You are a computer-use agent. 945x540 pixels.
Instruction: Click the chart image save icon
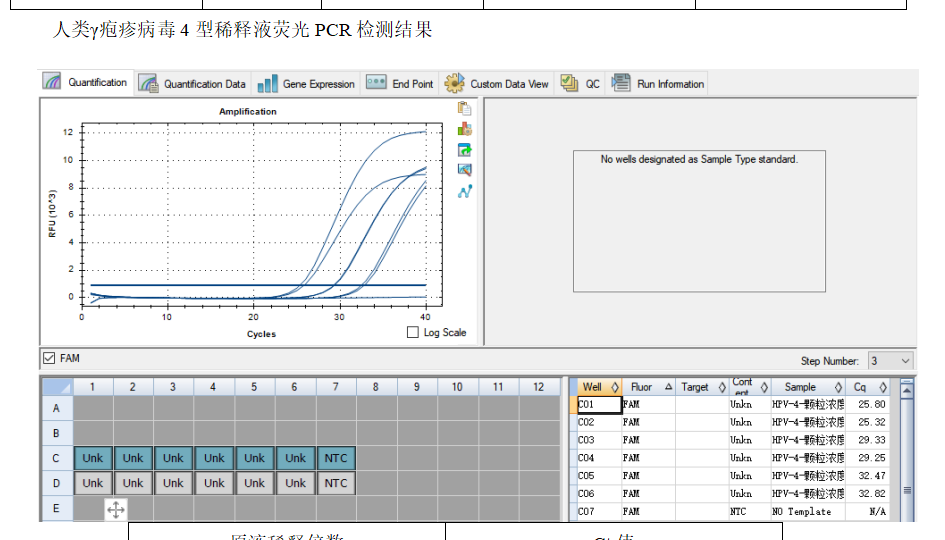point(465,170)
